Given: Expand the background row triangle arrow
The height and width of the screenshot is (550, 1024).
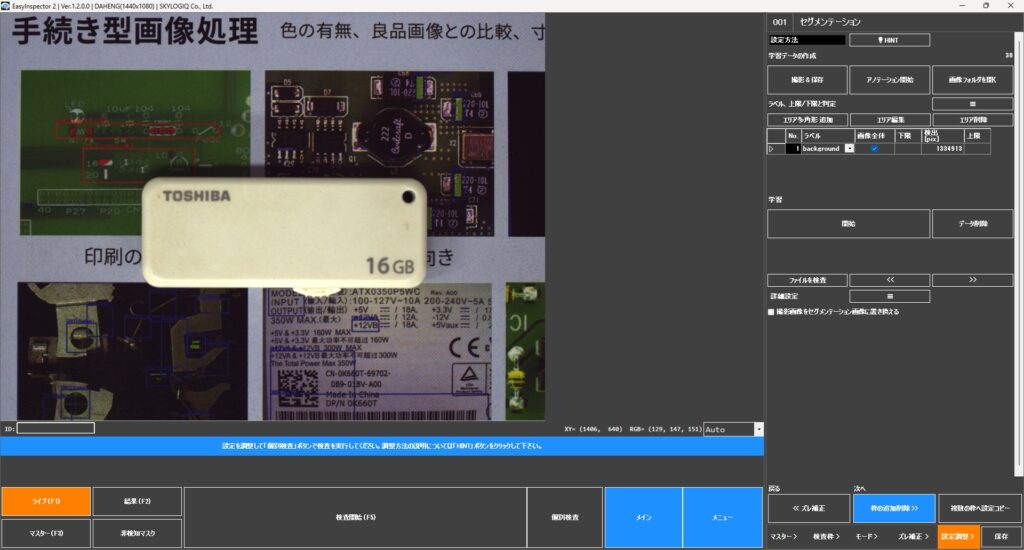Looking at the screenshot, I should click(771, 149).
